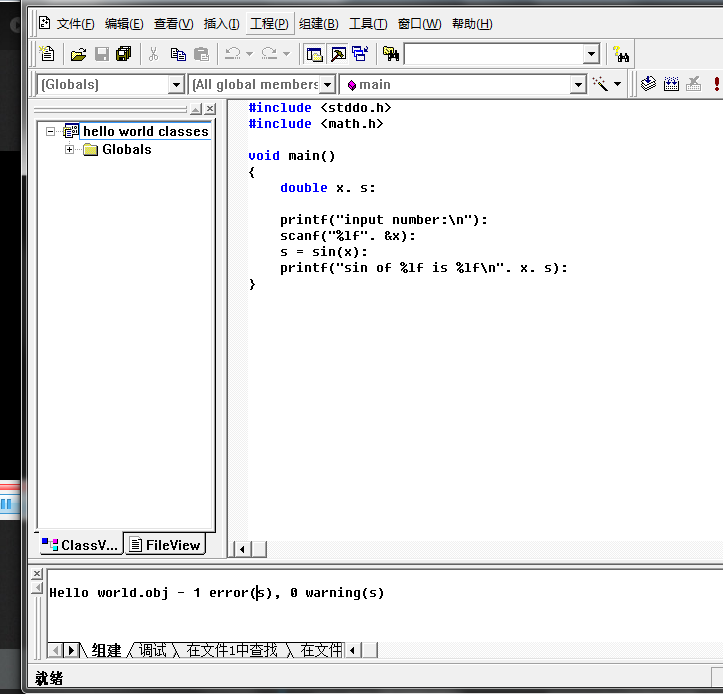The image size is (723, 694).
Task: Open the Redo history dropdown arrow
Action: coord(286,54)
